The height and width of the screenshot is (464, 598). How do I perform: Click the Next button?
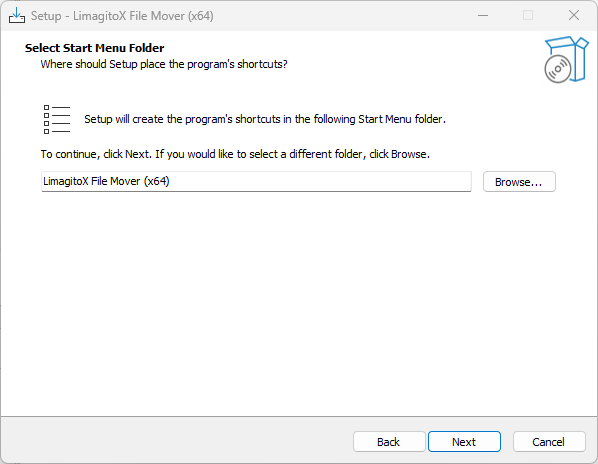click(x=464, y=442)
